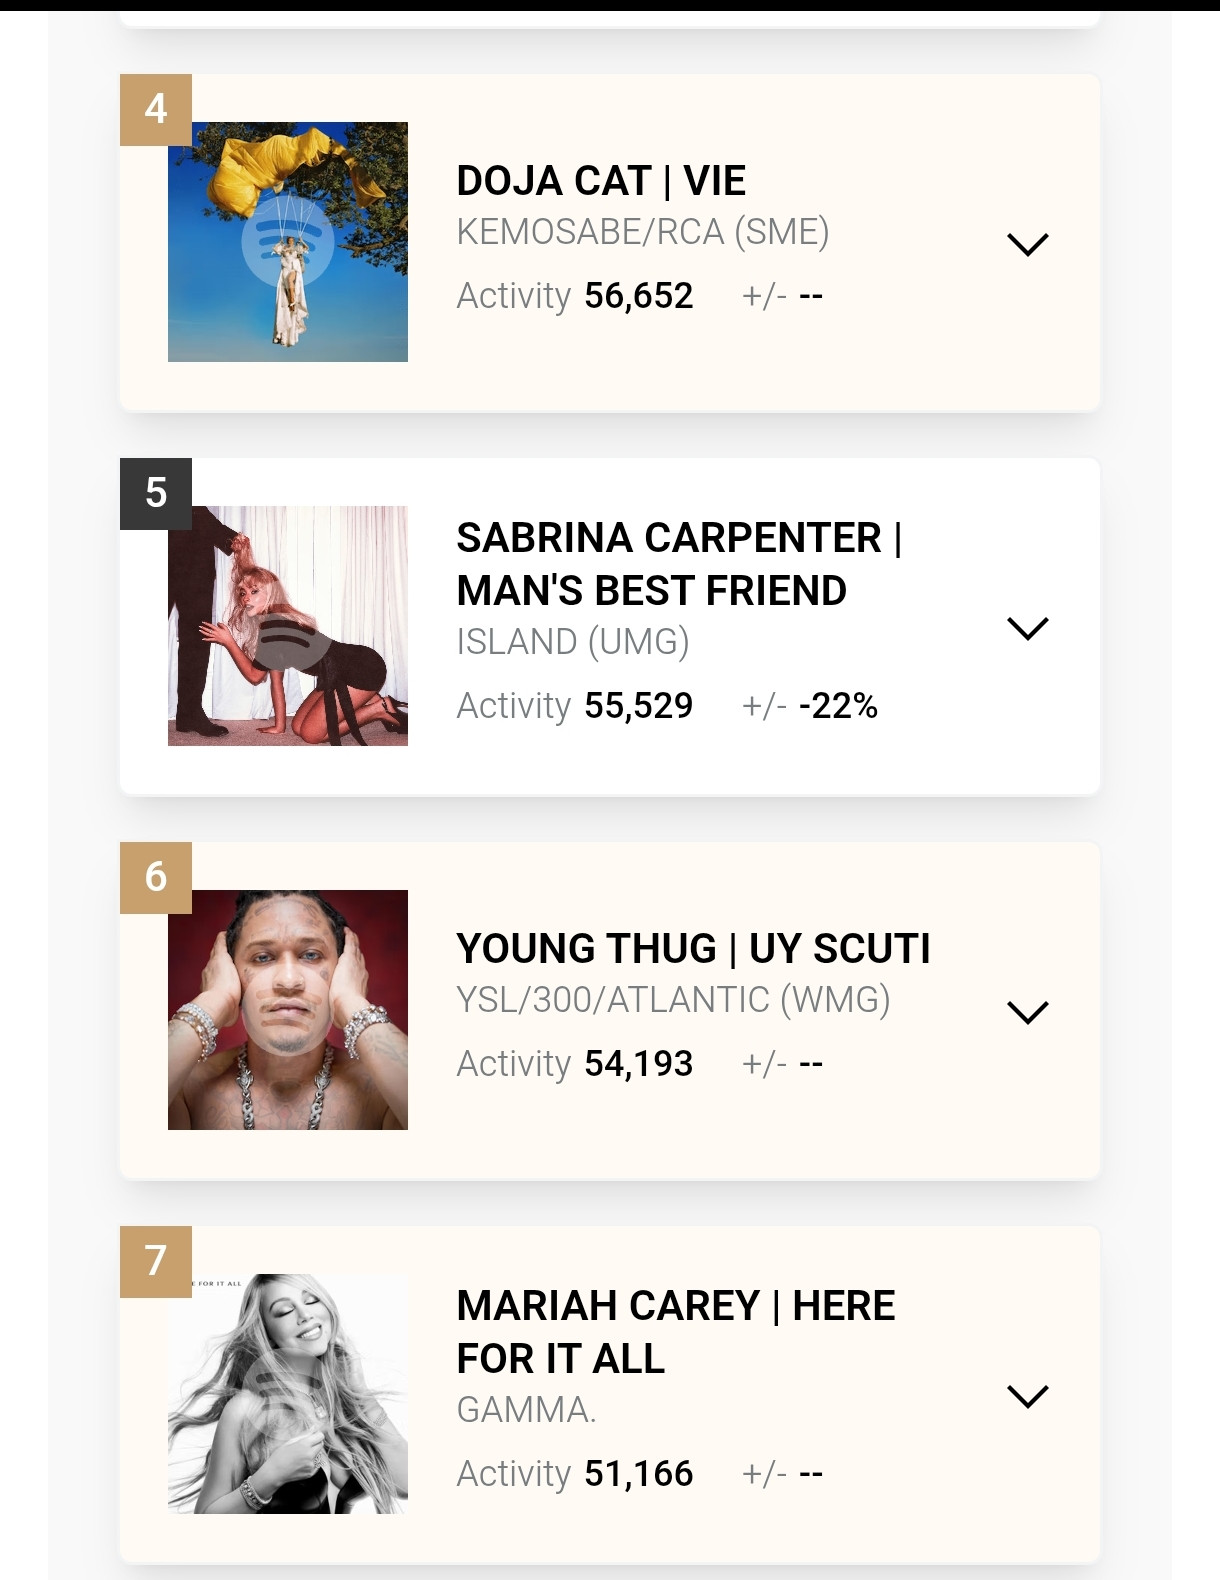Click rank 6 position badge
Screen dimensions: 1220x1580
tap(156, 877)
